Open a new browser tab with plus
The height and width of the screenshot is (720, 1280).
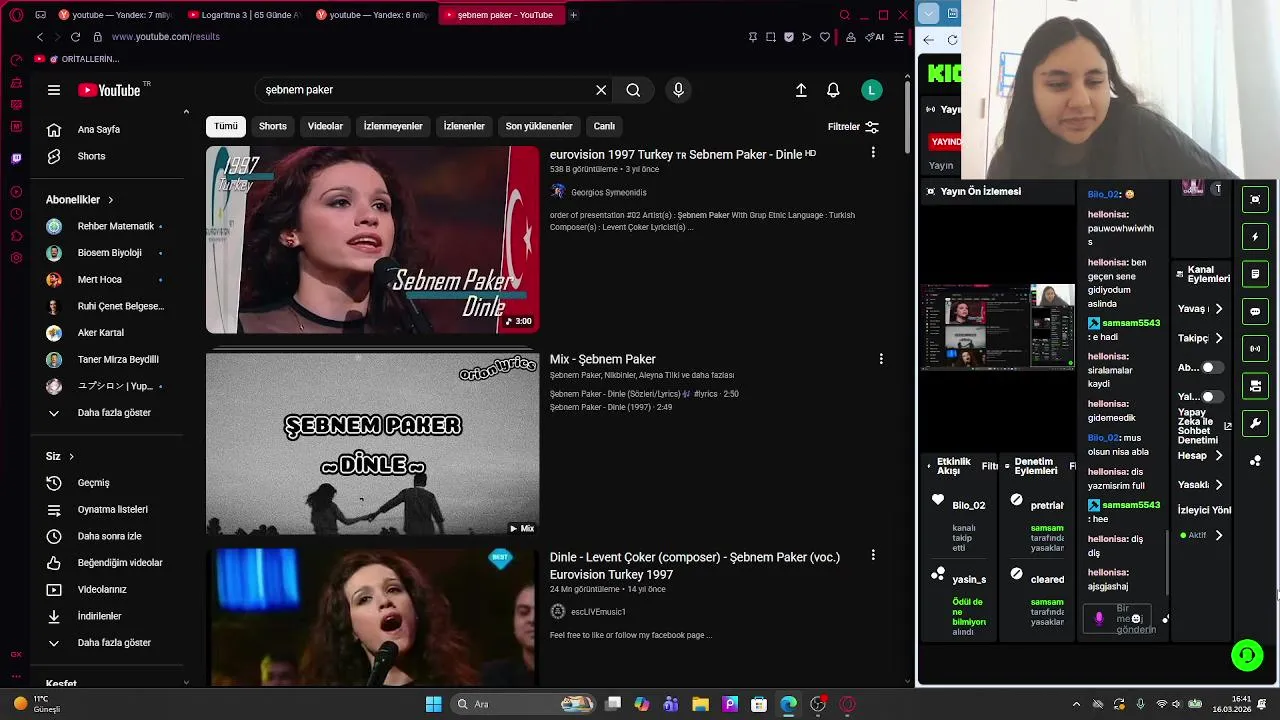click(573, 15)
